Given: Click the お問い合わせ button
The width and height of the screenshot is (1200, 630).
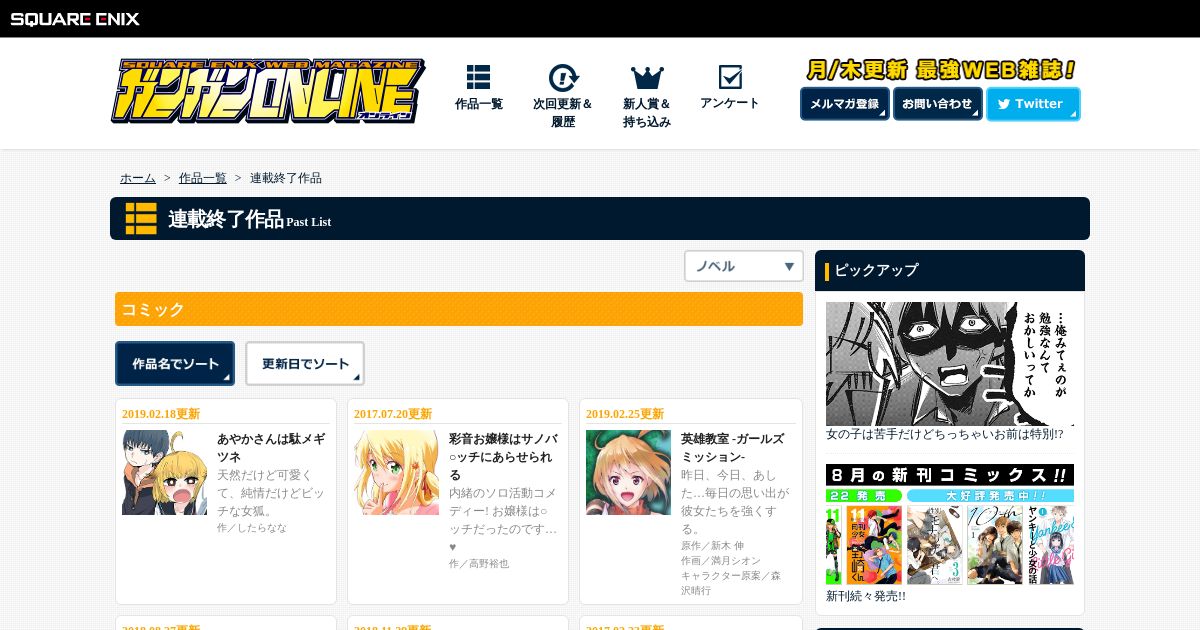Looking at the screenshot, I should [x=938, y=104].
